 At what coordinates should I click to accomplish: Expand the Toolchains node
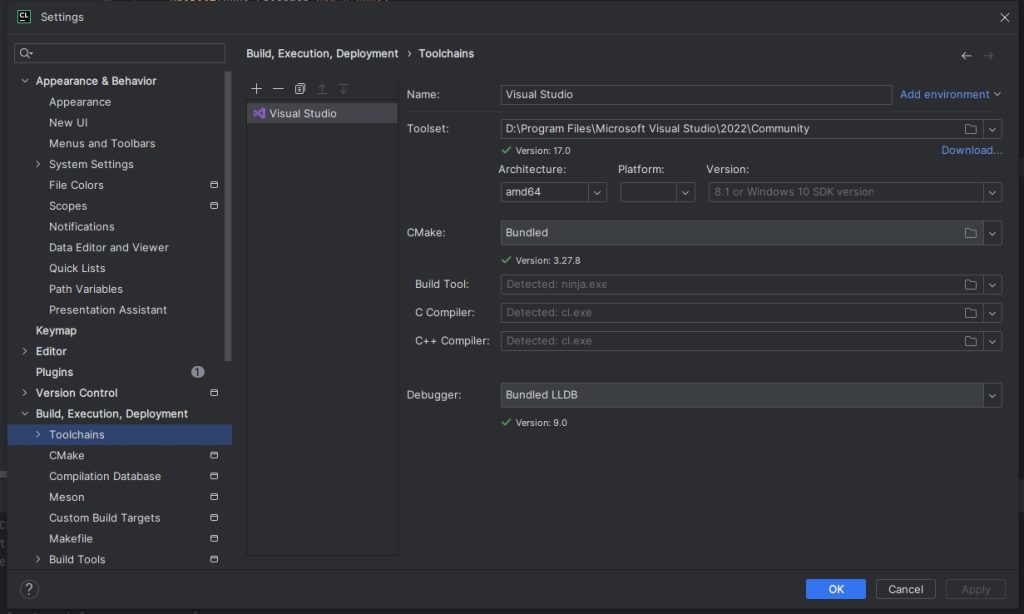pyautogui.click(x=38, y=434)
